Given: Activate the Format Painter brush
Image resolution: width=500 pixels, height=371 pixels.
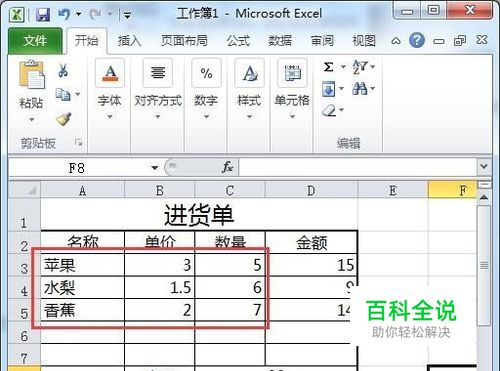Looking at the screenshot, I should tap(63, 119).
